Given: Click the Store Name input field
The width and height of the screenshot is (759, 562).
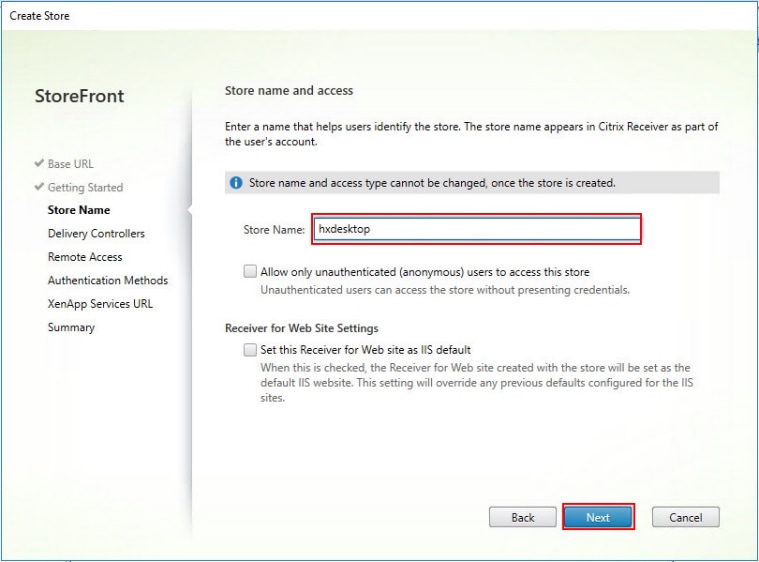Looking at the screenshot, I should click(x=477, y=229).
